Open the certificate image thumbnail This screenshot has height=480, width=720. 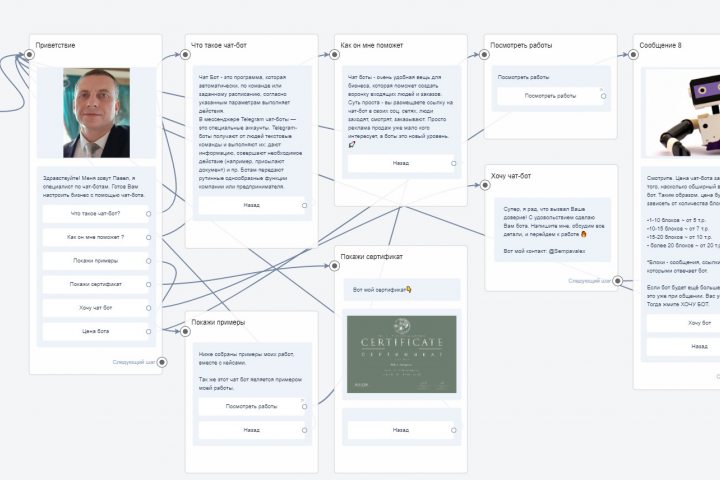(x=402, y=354)
